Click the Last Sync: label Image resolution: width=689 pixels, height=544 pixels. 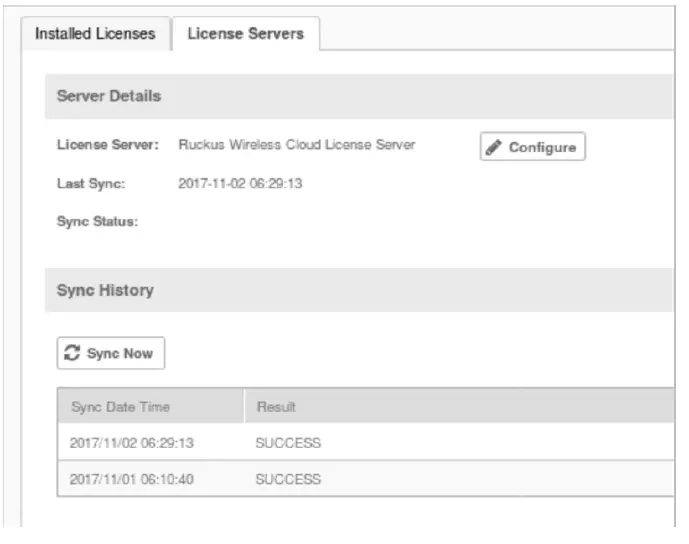(x=91, y=184)
